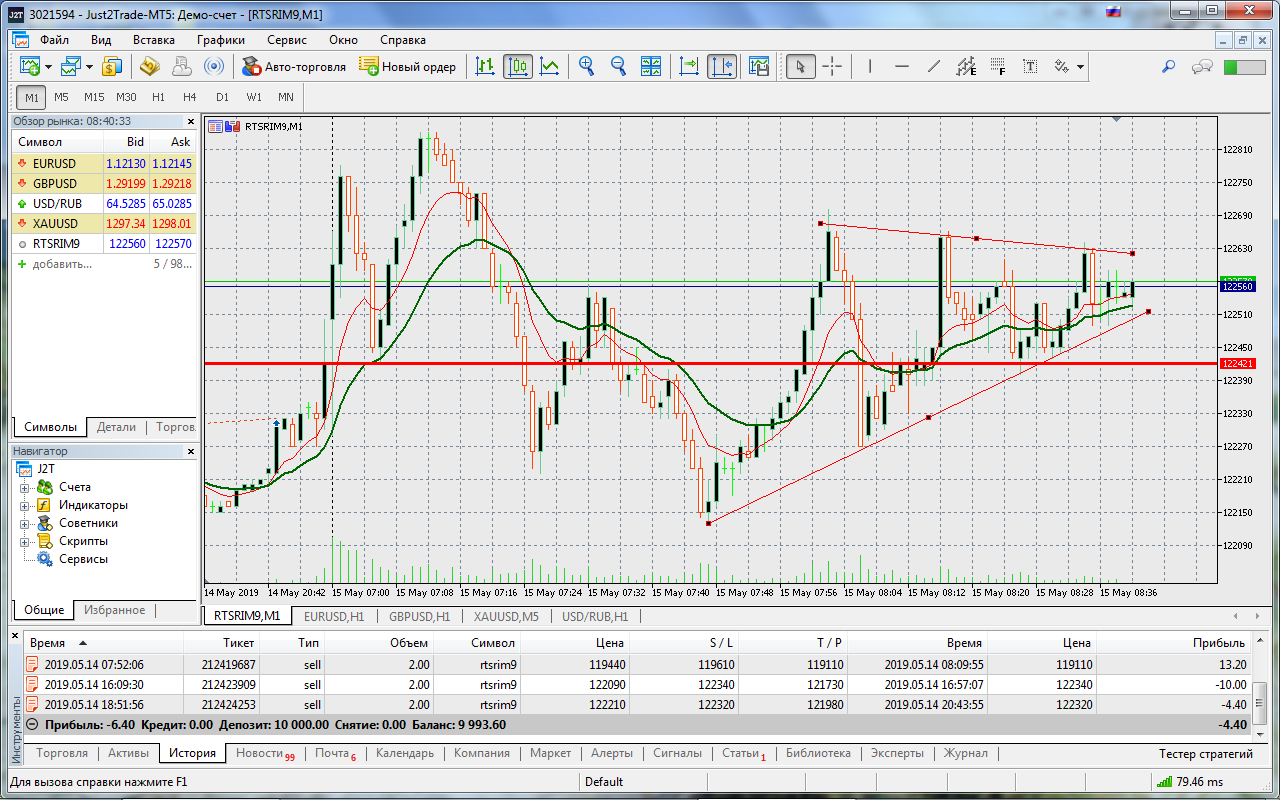Select the crosshair cursor tool
Viewport: 1280px width, 800px height.
[x=832, y=67]
